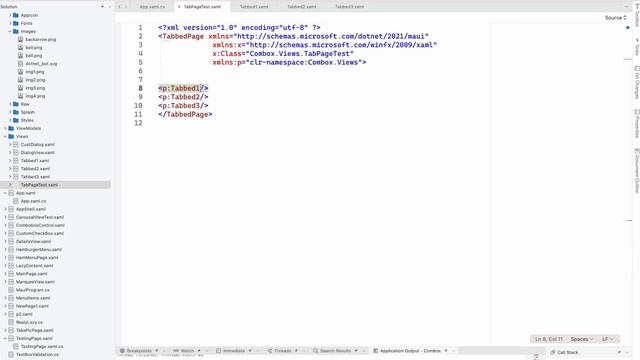Open the Properties side panel
The height and width of the screenshot is (360, 640).
pos(637,123)
